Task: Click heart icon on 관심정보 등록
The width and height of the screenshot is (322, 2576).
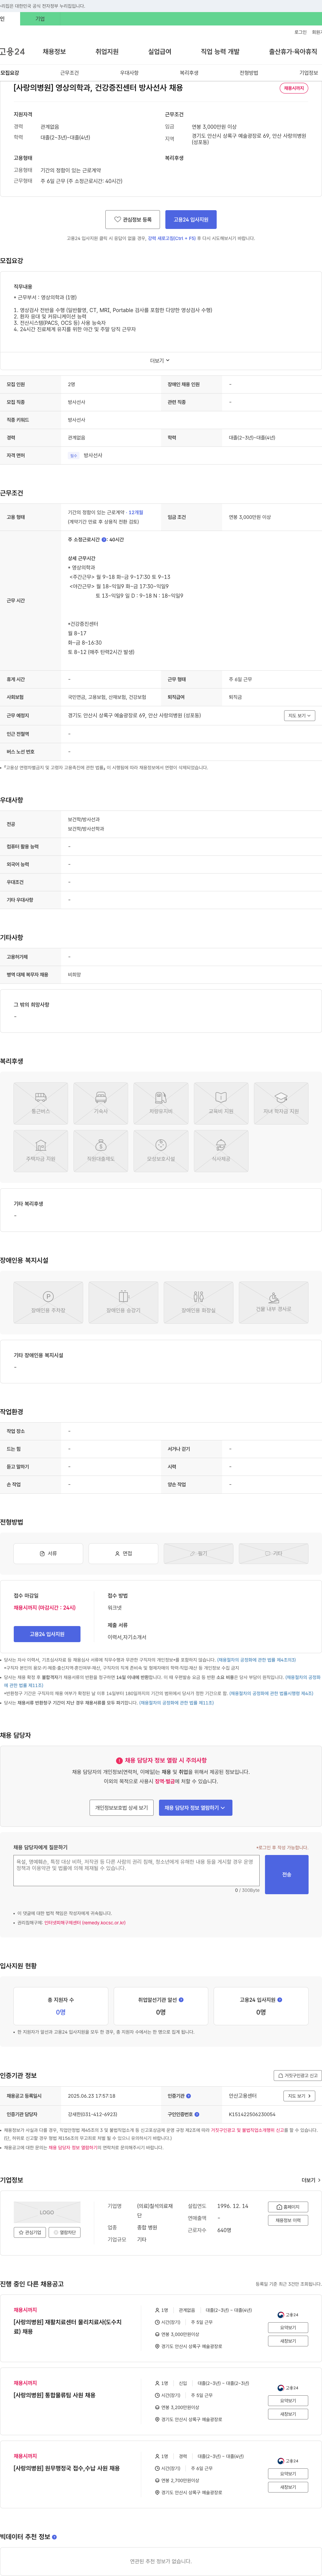Action: click(x=117, y=219)
